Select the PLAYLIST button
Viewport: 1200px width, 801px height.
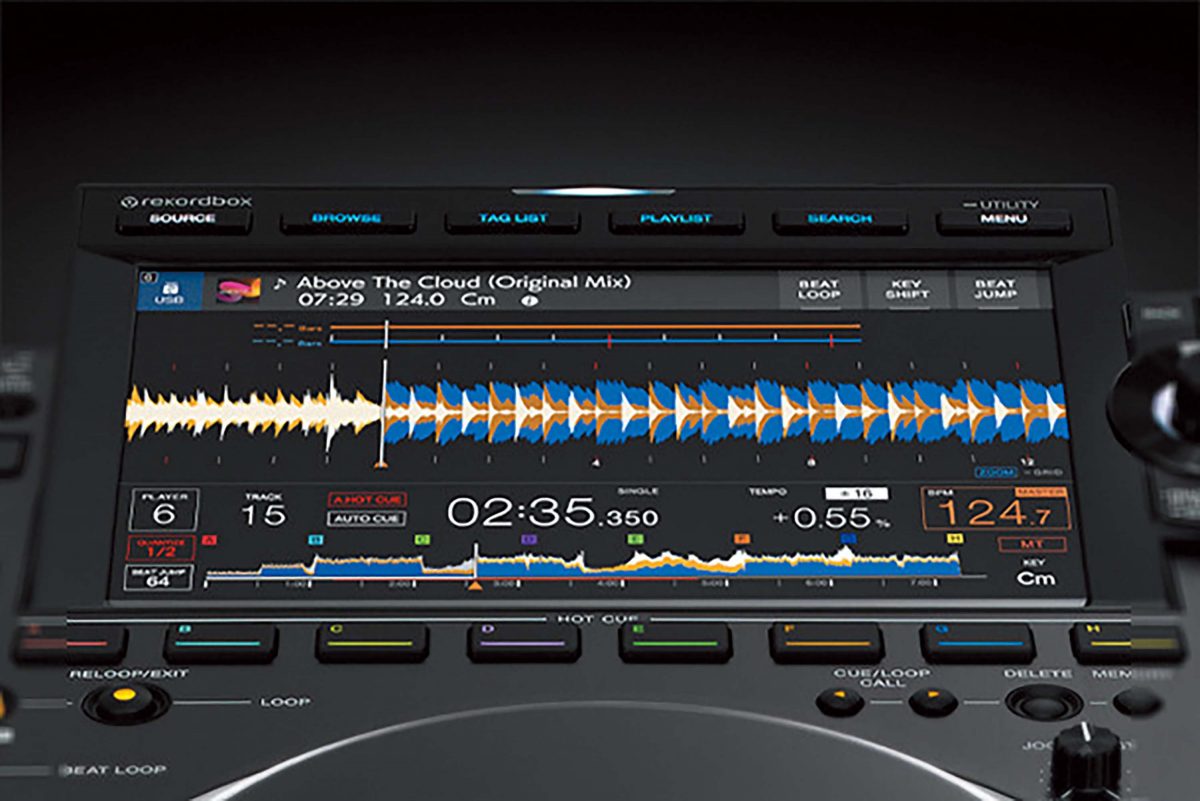675,219
